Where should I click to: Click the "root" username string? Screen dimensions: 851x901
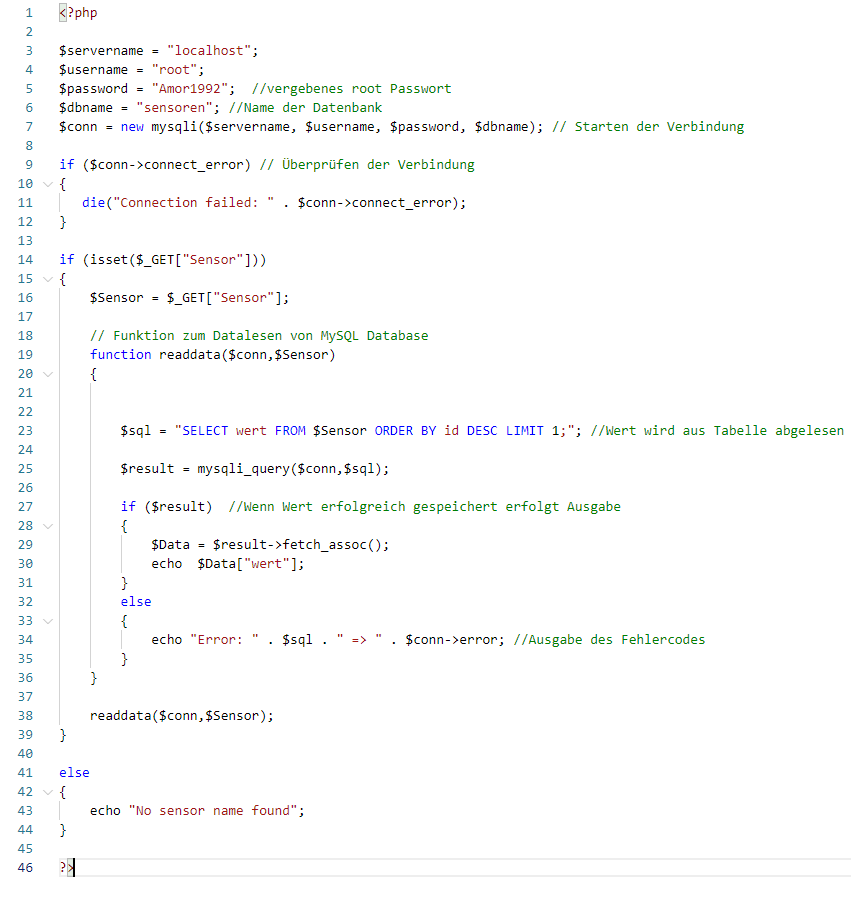[x=177, y=70]
